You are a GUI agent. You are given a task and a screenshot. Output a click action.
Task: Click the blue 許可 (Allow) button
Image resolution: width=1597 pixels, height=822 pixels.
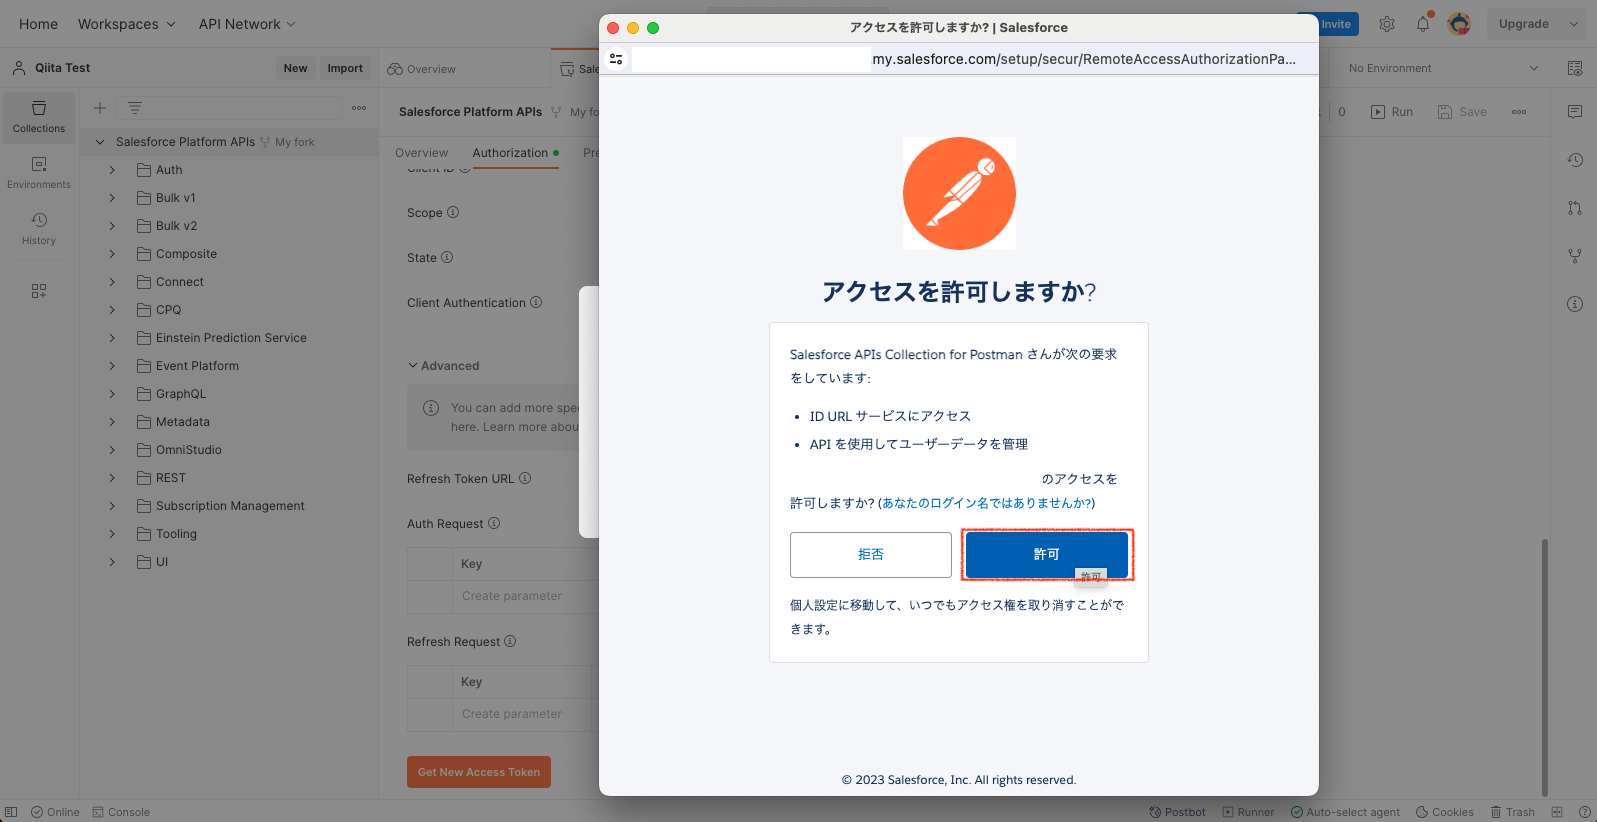(x=1047, y=554)
